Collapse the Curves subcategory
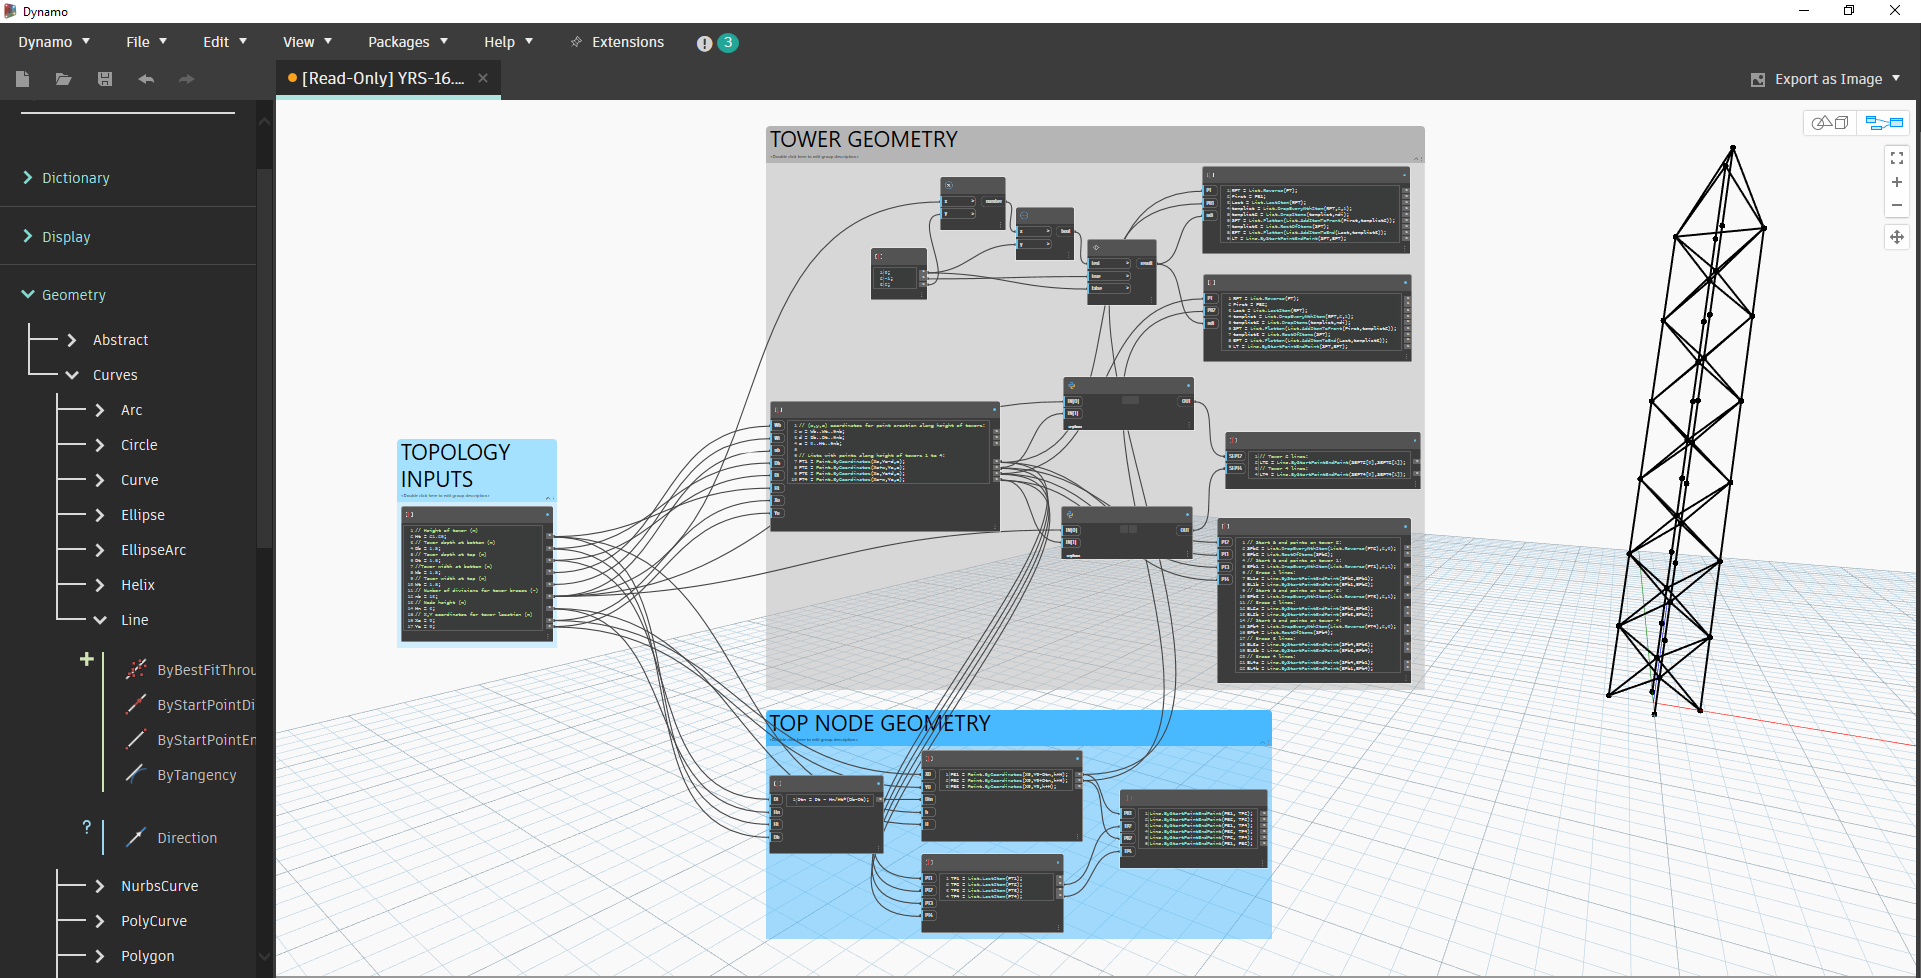 (72, 375)
